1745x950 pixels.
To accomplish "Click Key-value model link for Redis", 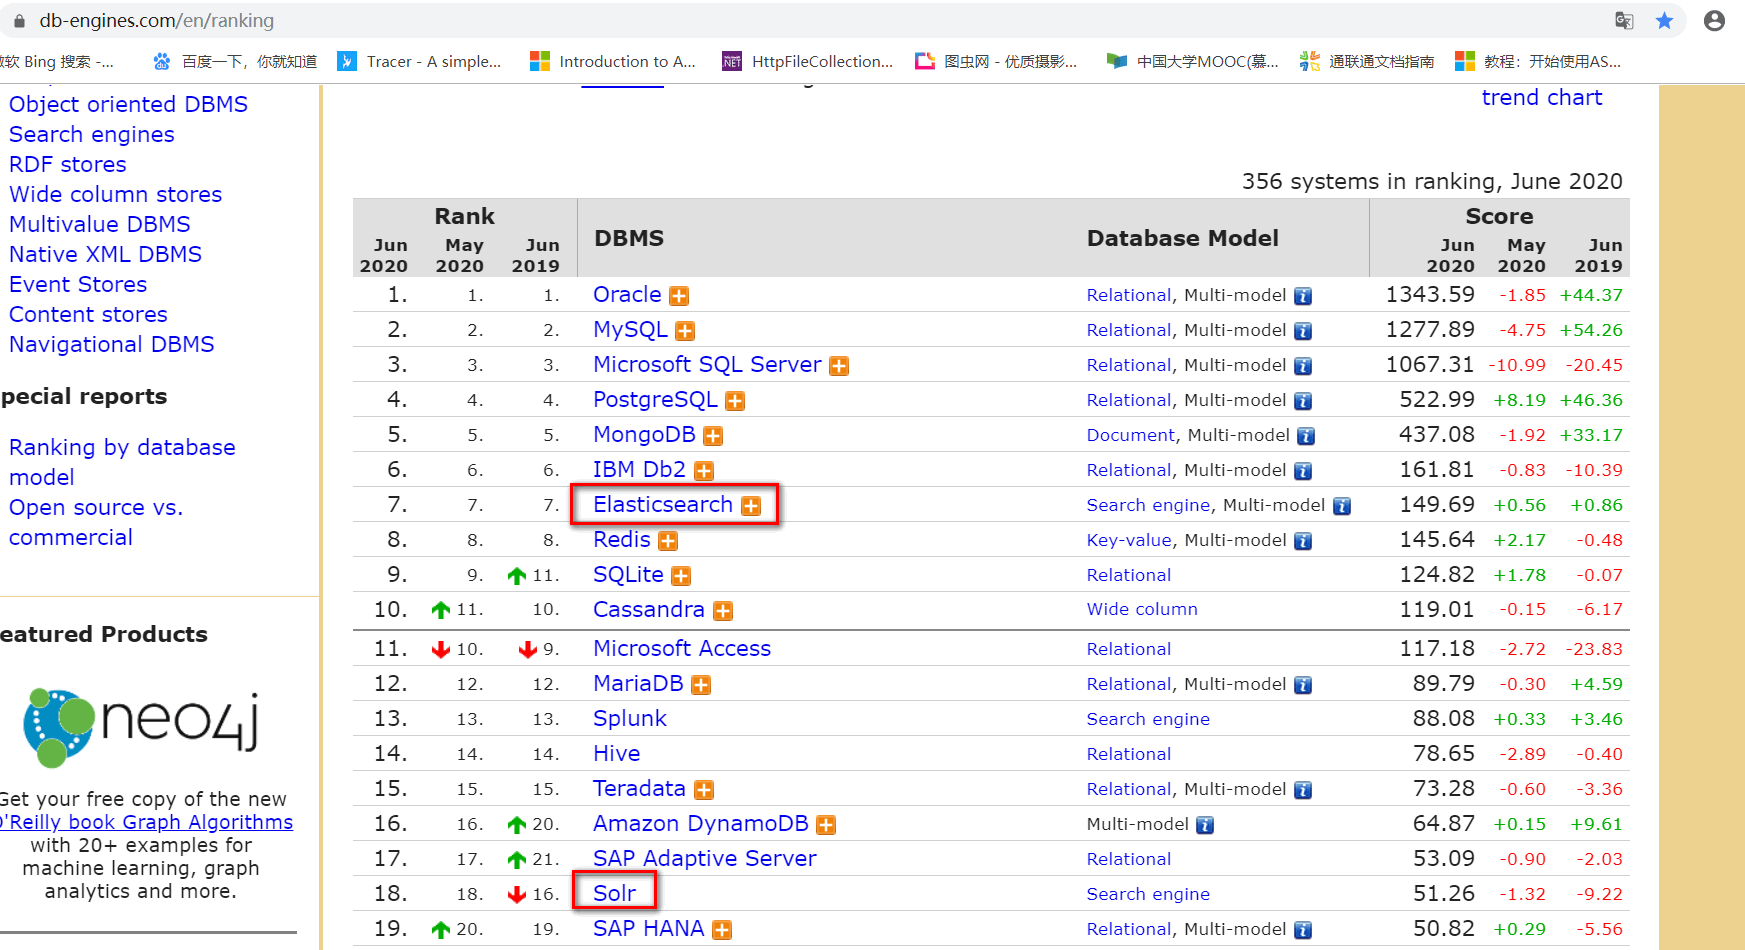I will point(1129,541).
